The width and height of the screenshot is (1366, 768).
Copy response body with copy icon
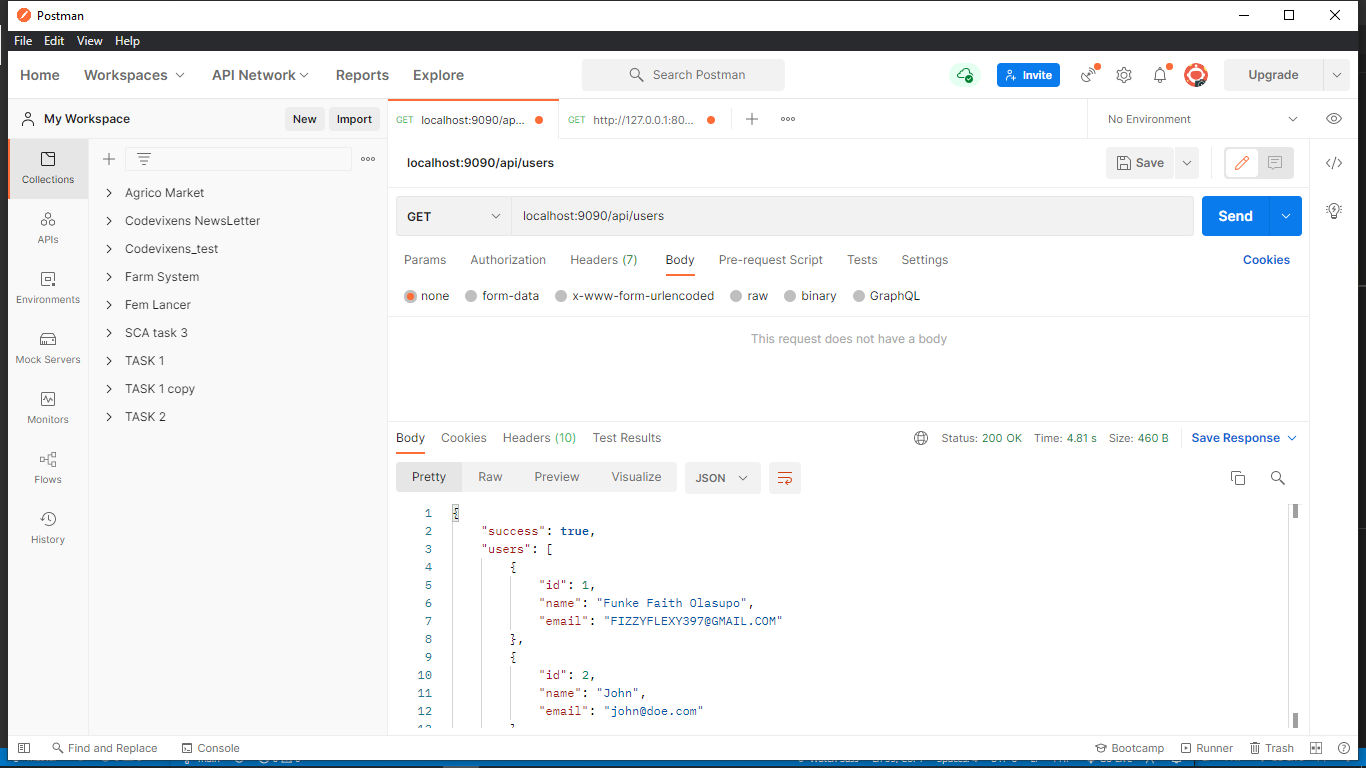click(x=1237, y=478)
